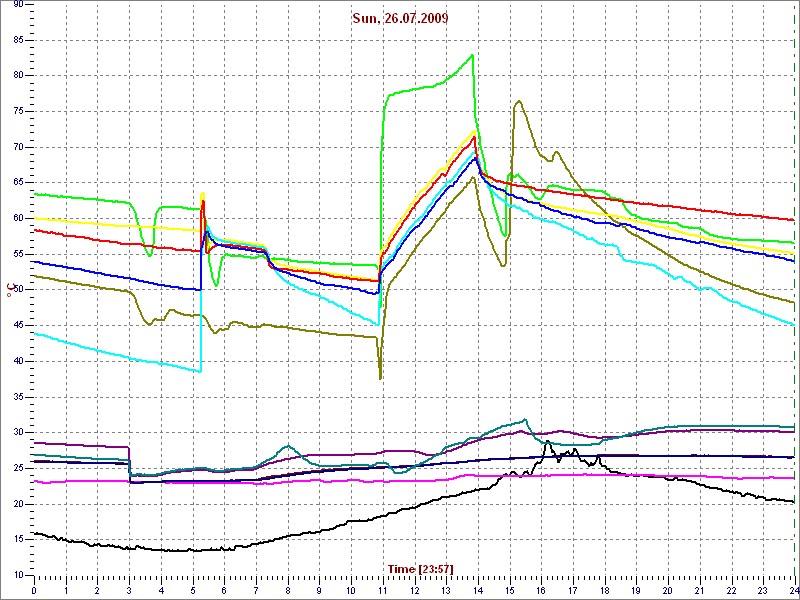Click the y-axis value 35

click(x=18, y=397)
